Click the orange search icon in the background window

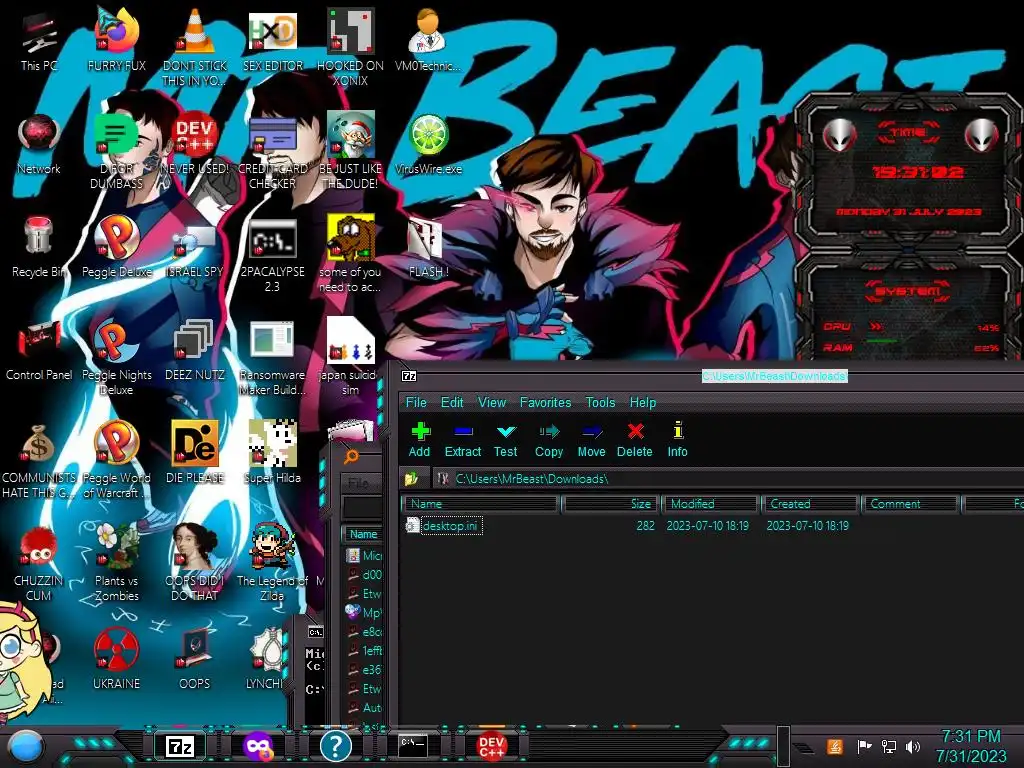click(351, 456)
